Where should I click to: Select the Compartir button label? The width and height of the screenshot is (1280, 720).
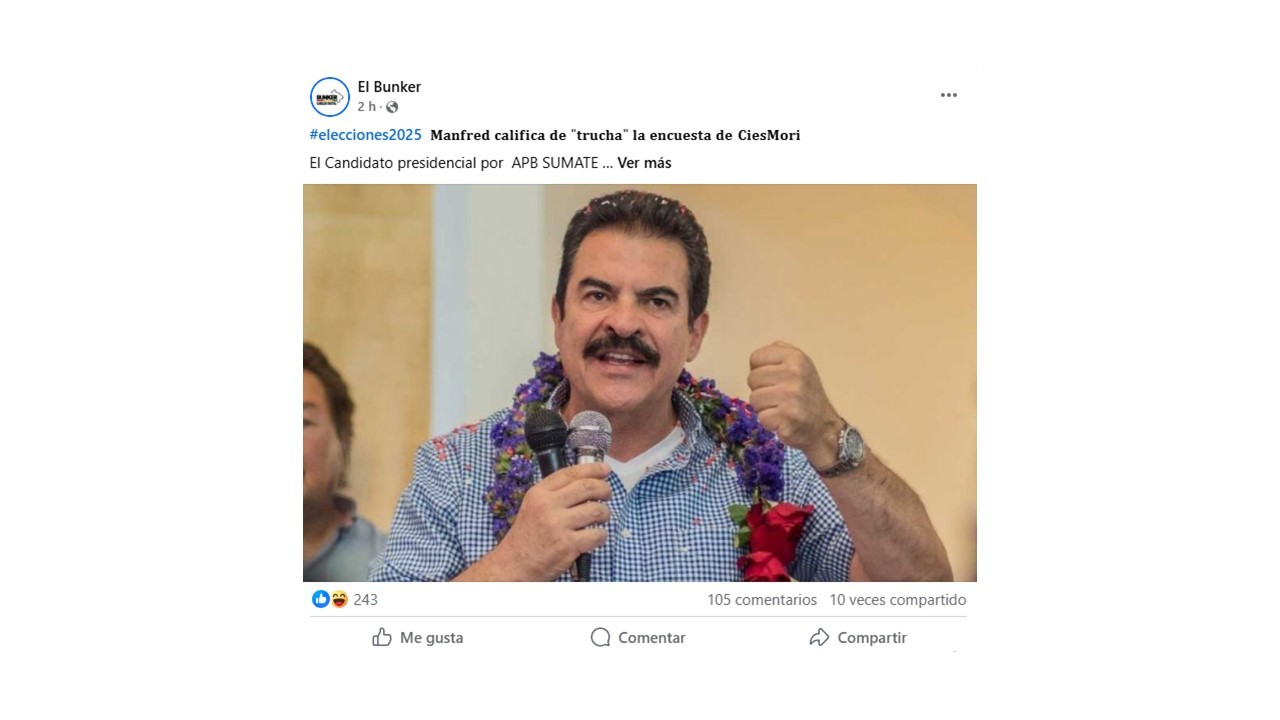click(x=872, y=638)
